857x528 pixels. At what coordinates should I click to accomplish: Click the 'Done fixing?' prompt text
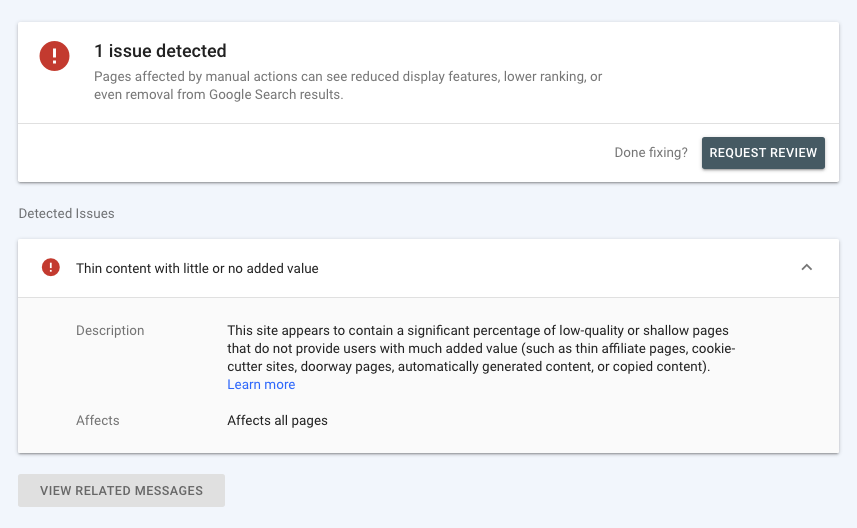(650, 152)
